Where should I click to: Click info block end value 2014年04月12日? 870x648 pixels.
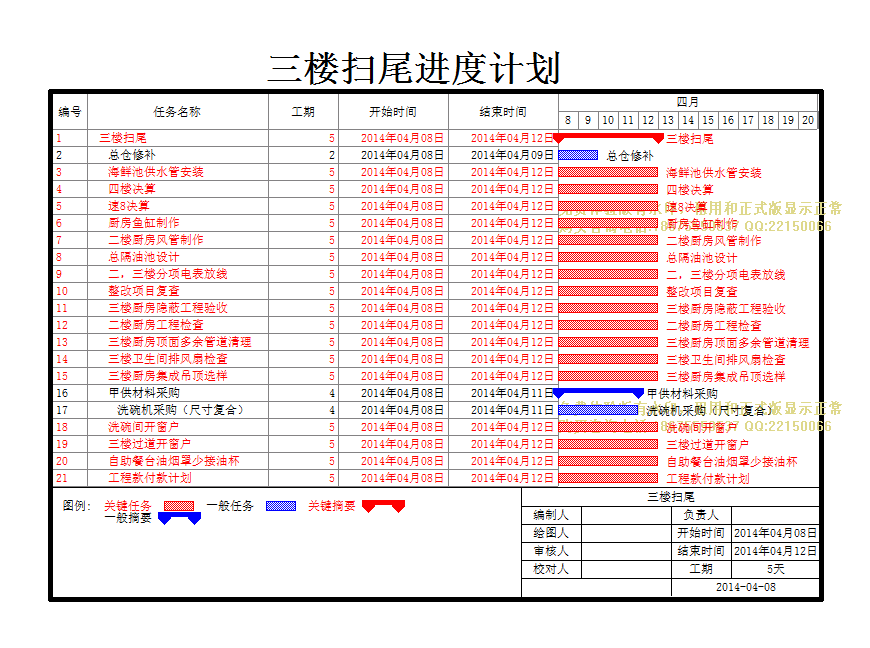click(x=775, y=551)
